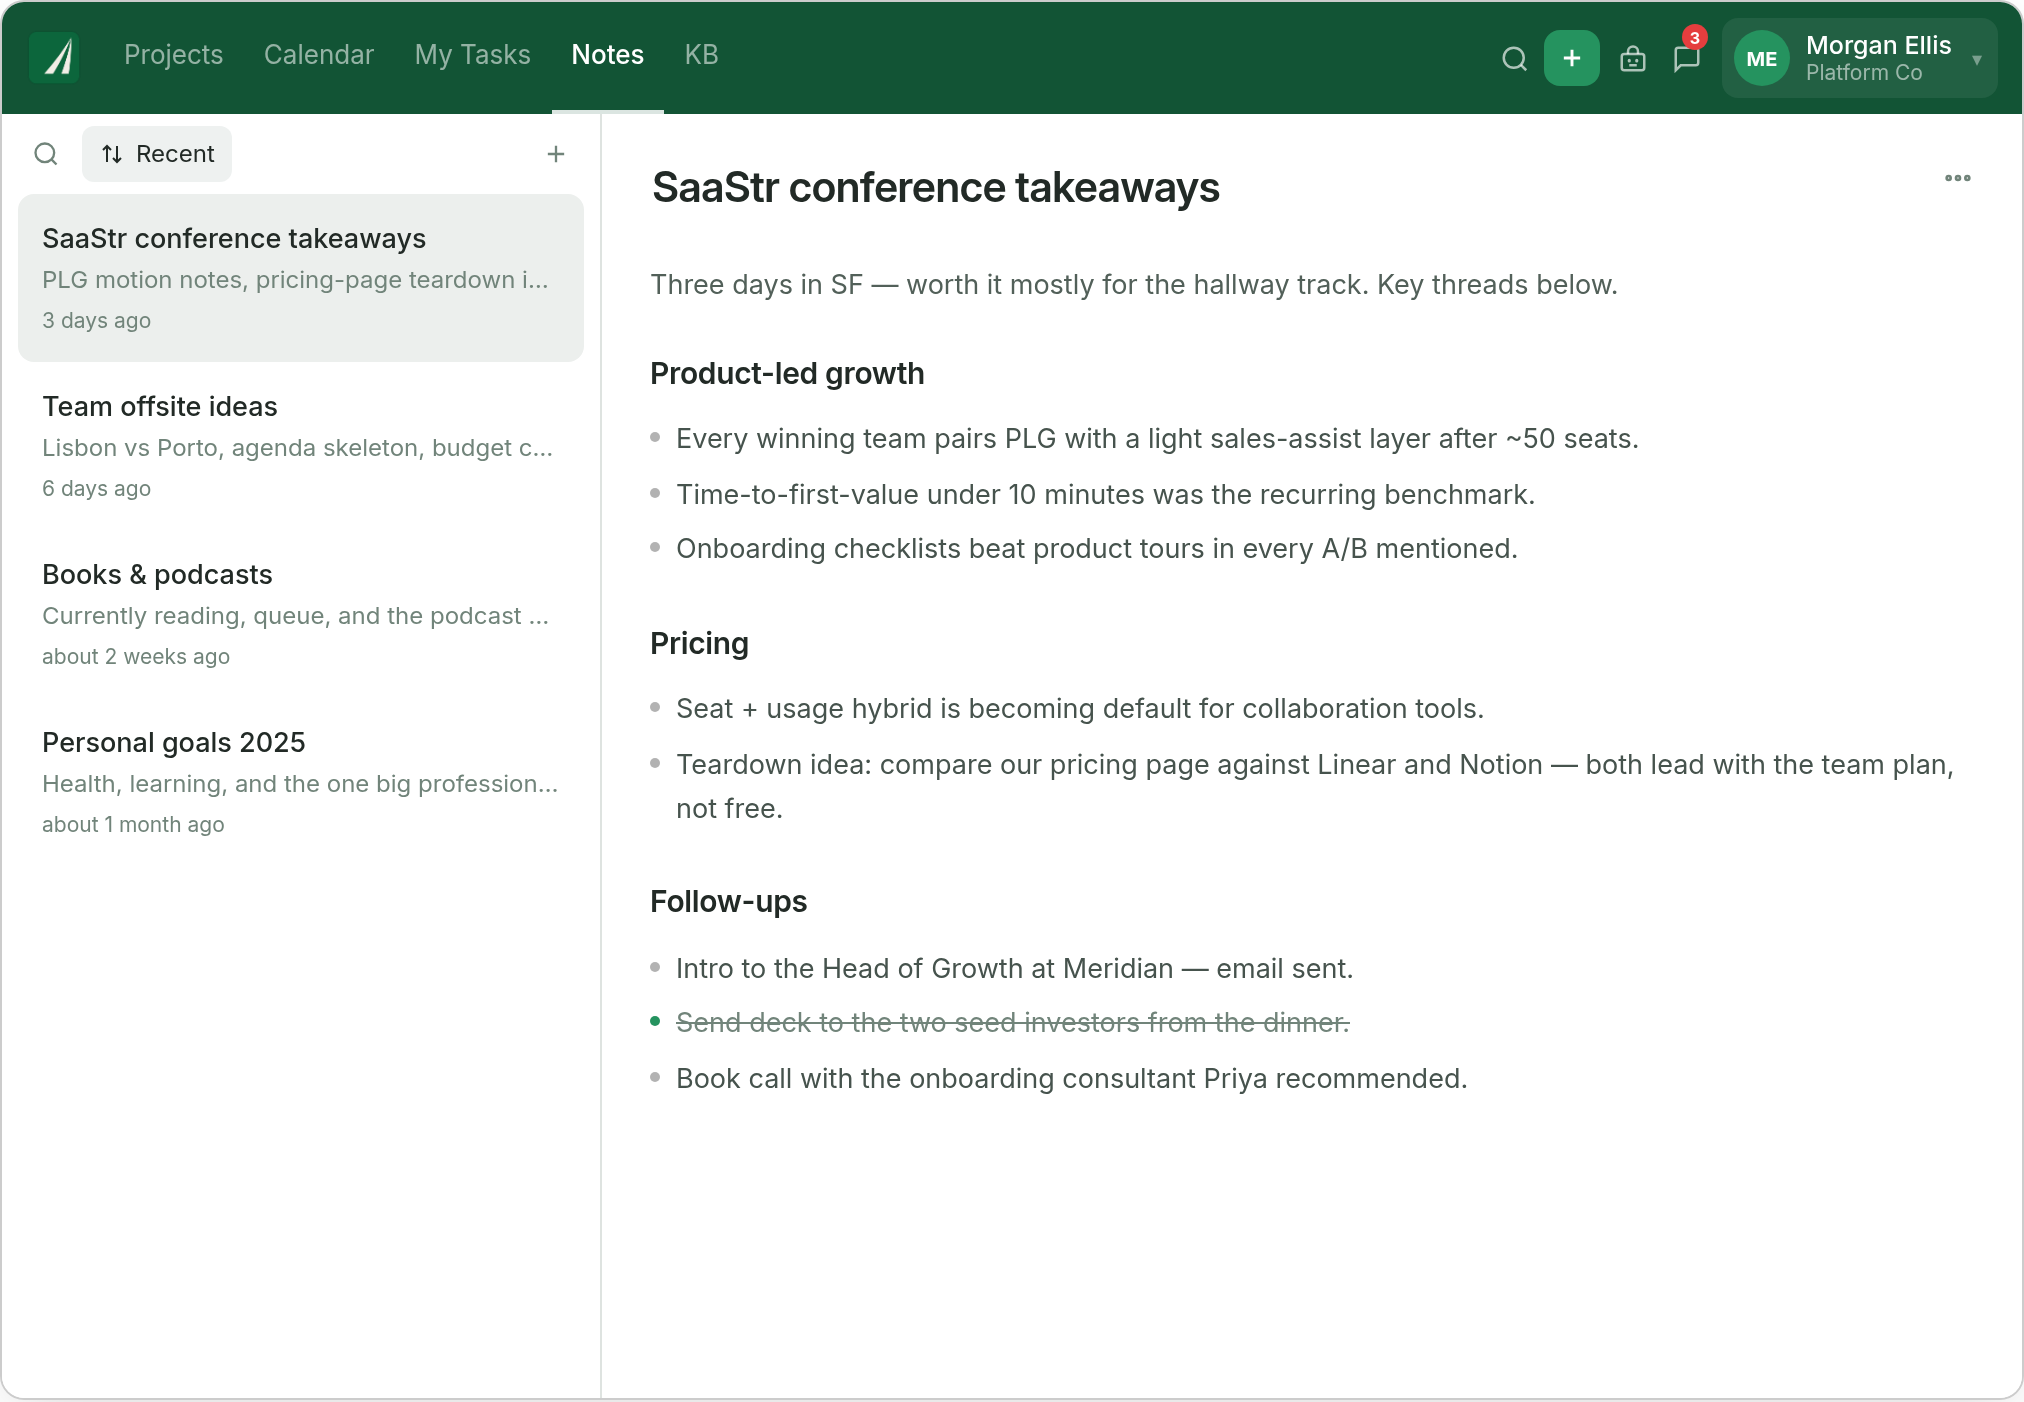Click 'about 2 weeks ago' timestamp
This screenshot has height=1402, width=2024.
[x=136, y=657]
